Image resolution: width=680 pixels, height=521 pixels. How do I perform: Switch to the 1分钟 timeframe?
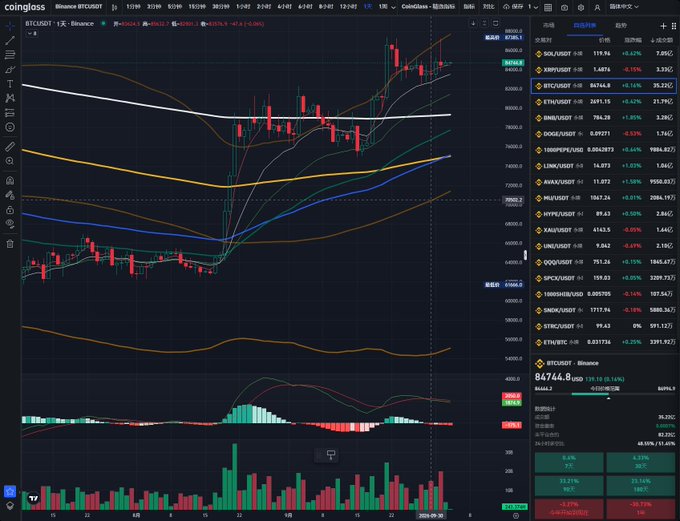click(x=133, y=7)
